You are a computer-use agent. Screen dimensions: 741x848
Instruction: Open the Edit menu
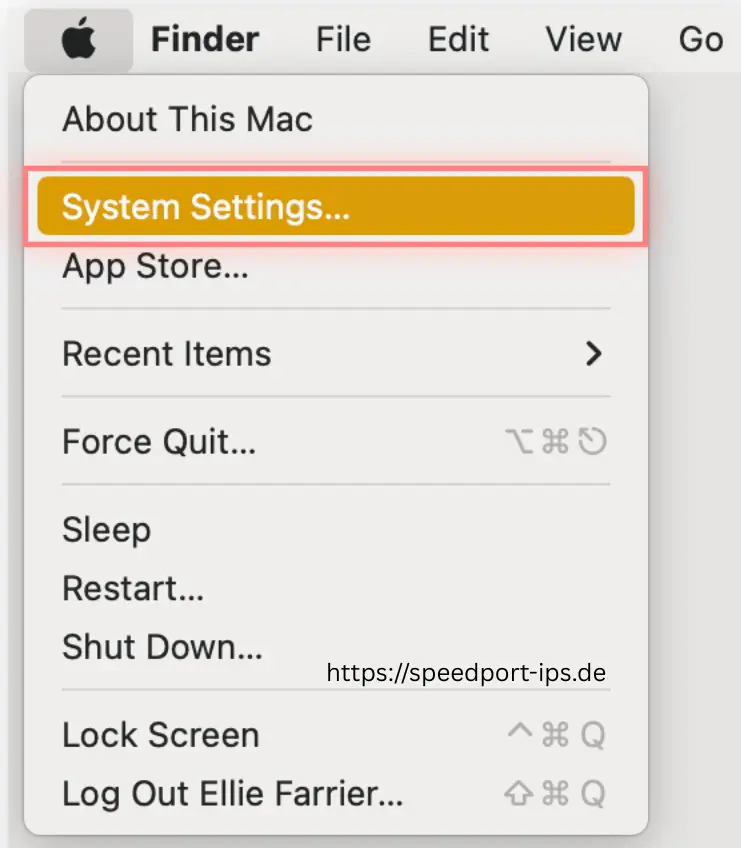(457, 39)
